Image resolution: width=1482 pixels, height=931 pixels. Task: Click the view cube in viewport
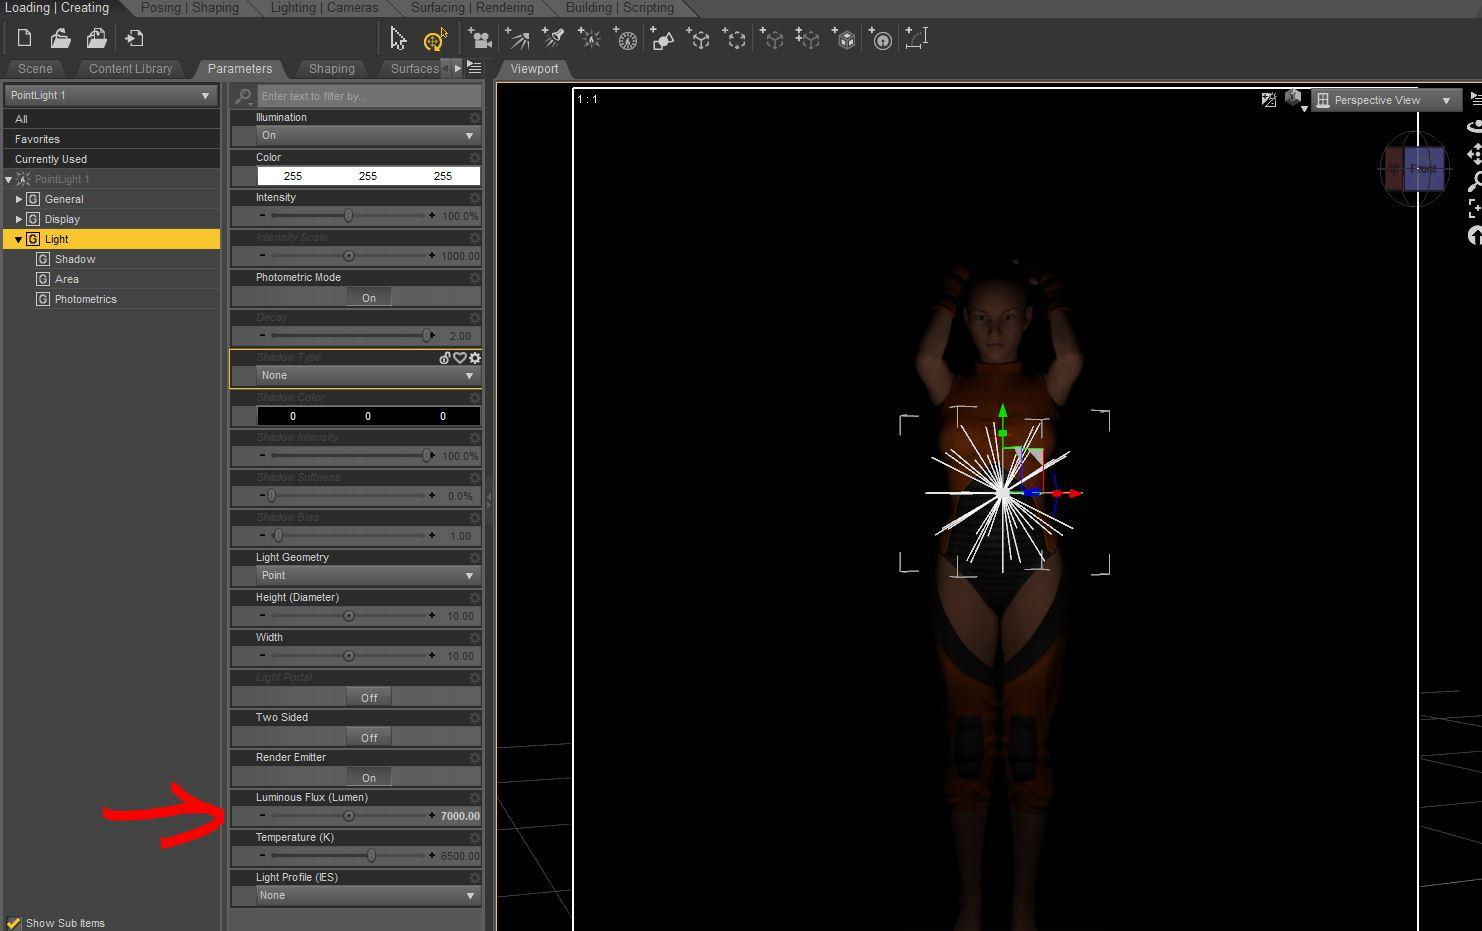pos(1414,168)
